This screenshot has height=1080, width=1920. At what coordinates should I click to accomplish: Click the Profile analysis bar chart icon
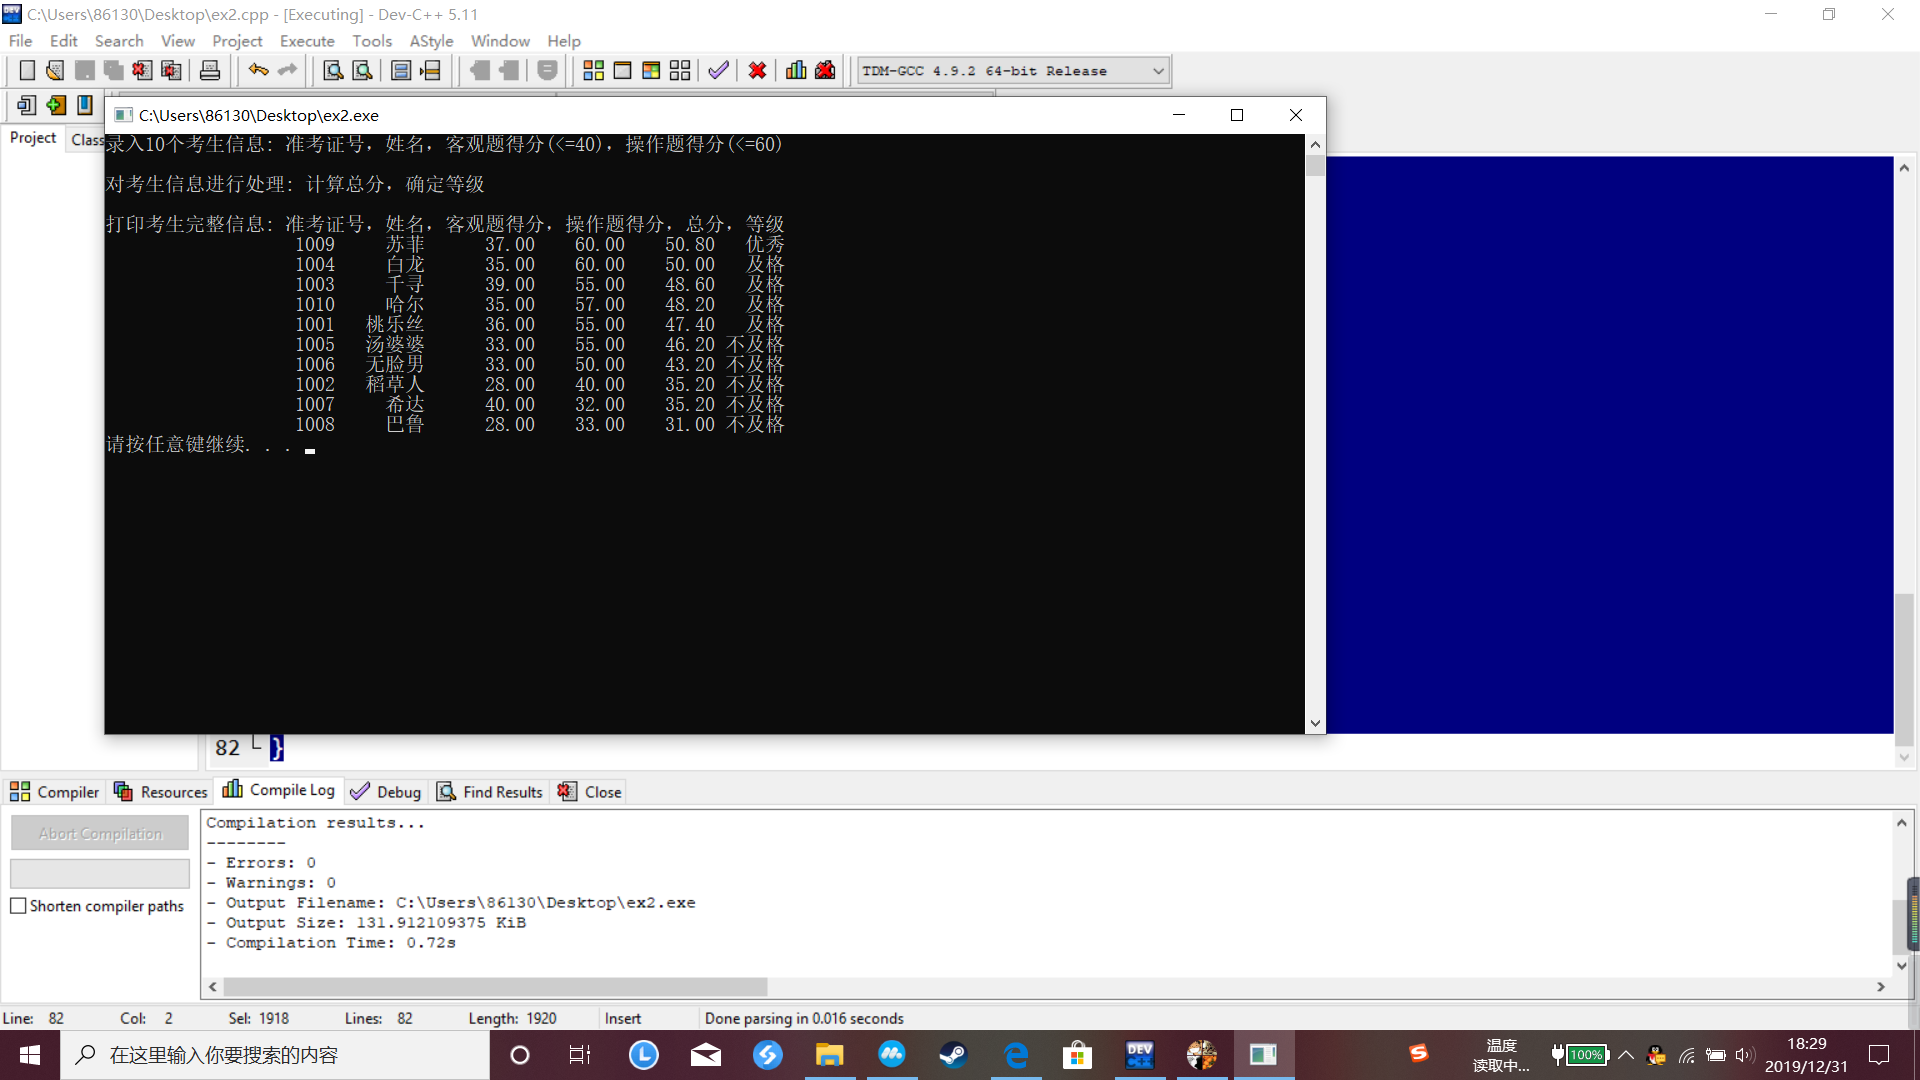pos(796,71)
